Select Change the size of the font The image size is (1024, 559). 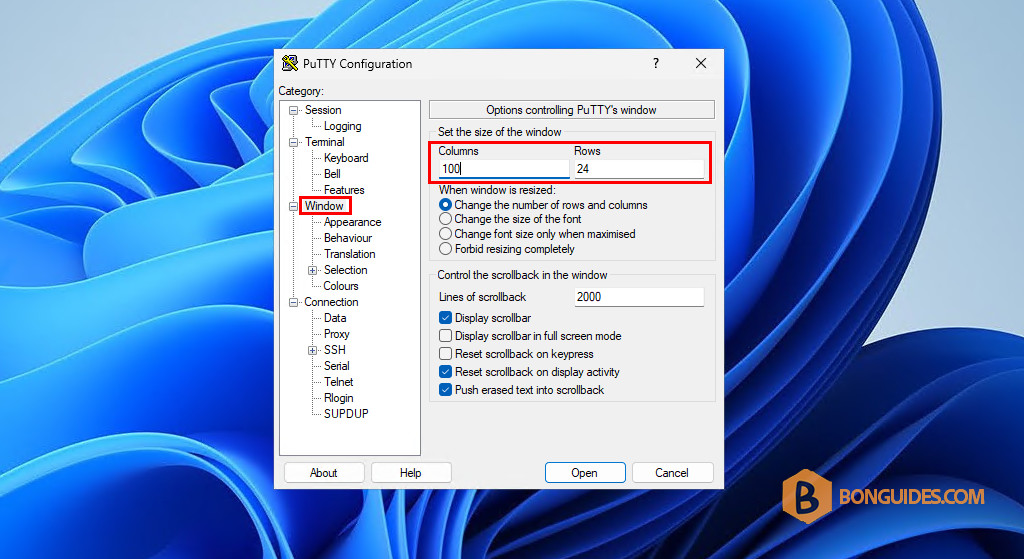[445, 219]
